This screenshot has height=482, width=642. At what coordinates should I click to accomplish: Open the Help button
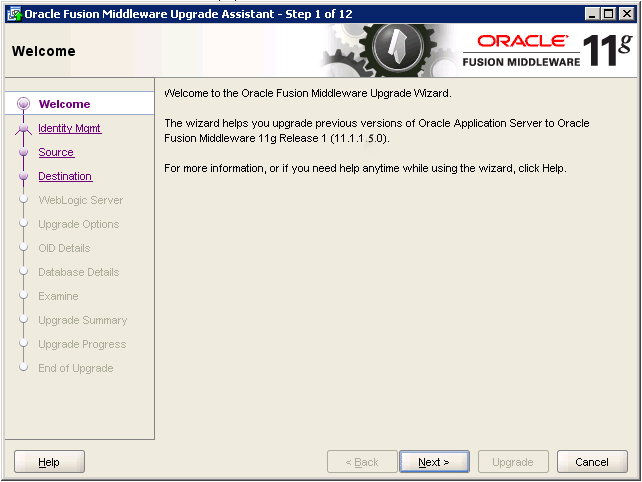tap(49, 462)
